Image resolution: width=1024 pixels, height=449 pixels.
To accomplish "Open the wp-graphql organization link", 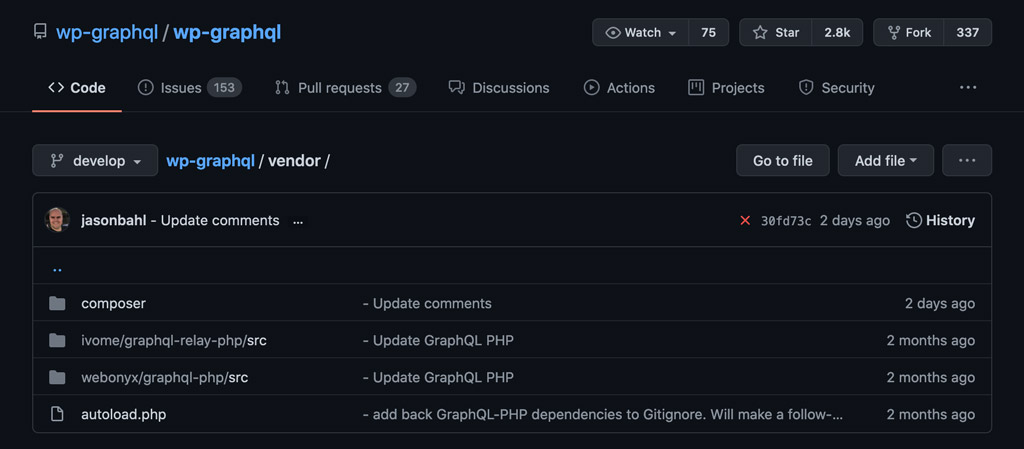I will click(x=107, y=32).
